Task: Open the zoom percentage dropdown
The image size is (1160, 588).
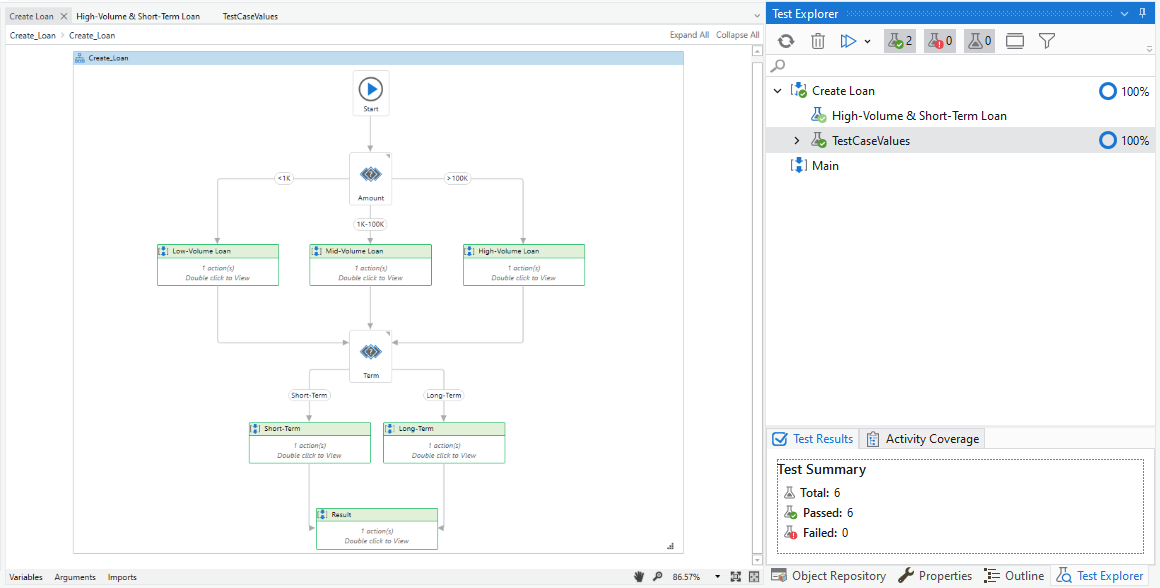Action: click(718, 577)
